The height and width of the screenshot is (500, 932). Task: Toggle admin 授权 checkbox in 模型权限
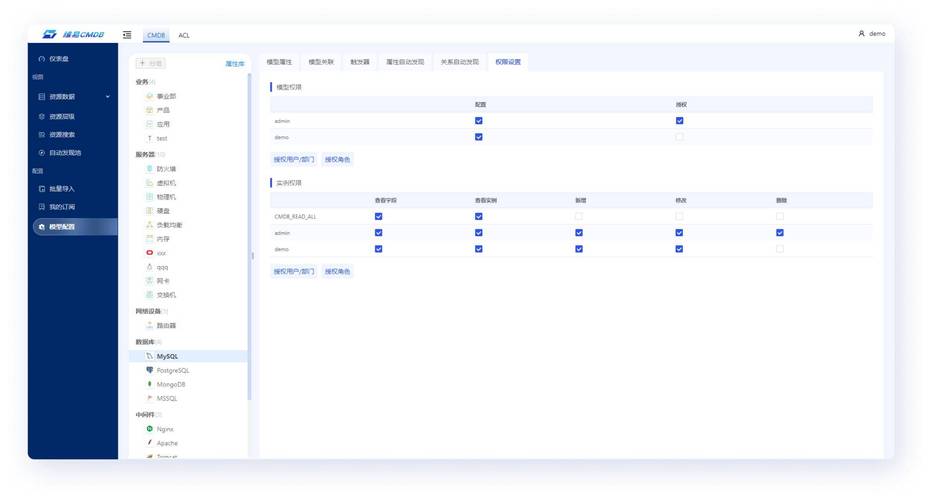pyautogui.click(x=679, y=121)
